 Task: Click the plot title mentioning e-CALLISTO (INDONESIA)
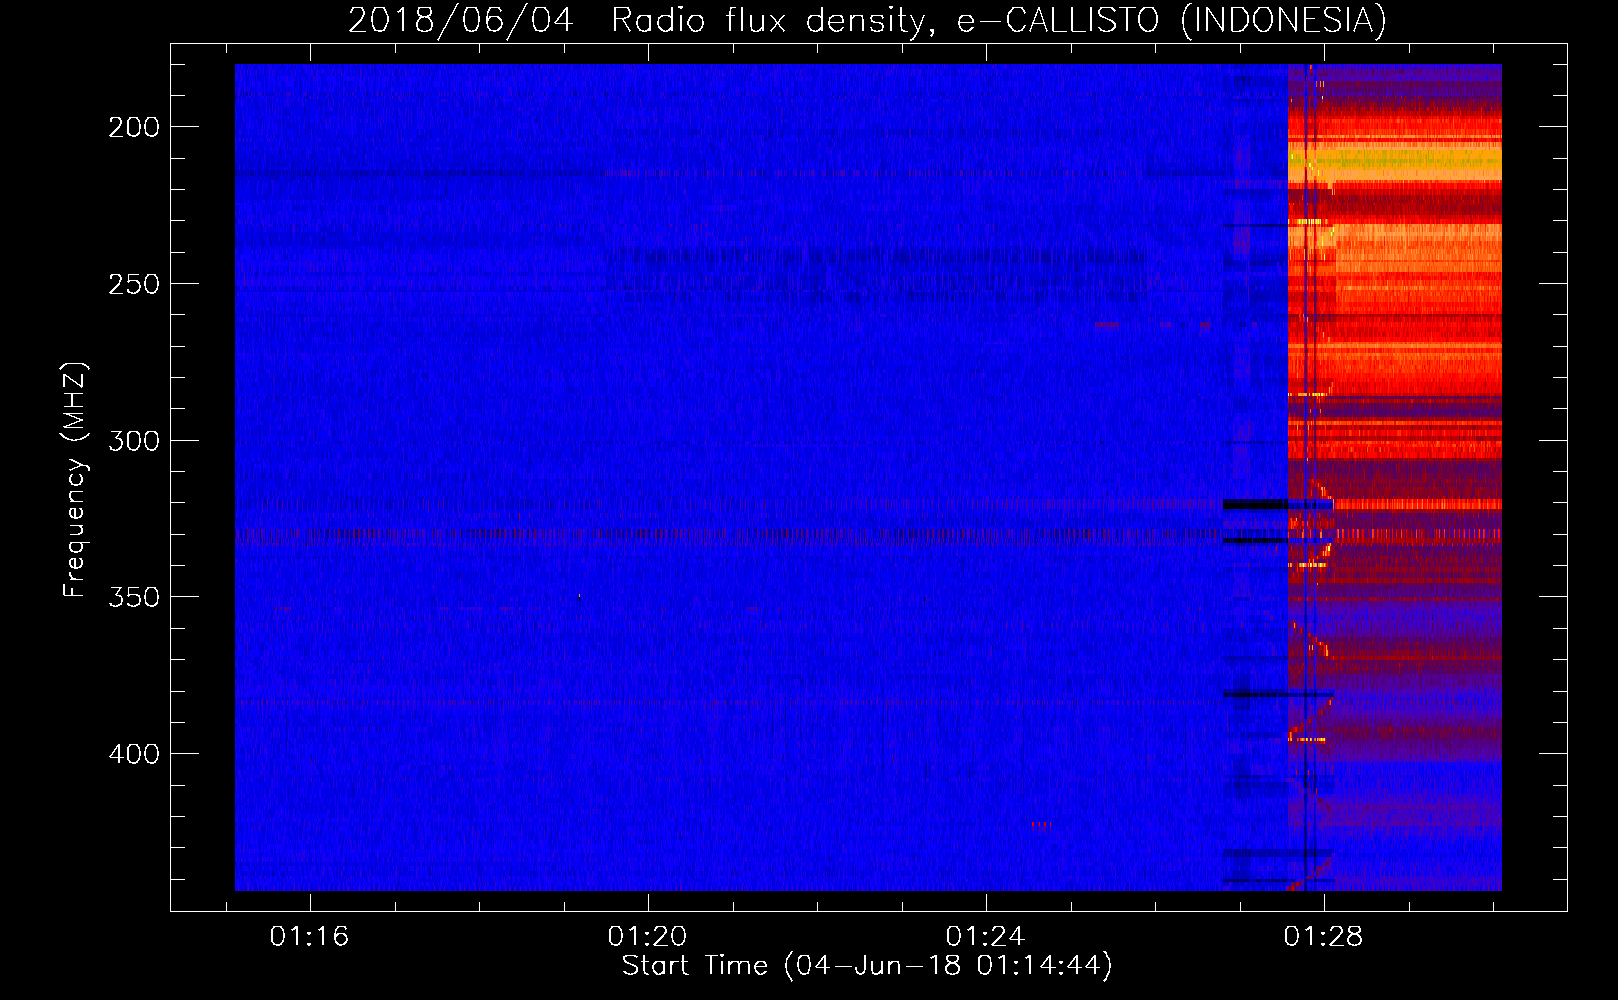[x=867, y=20]
